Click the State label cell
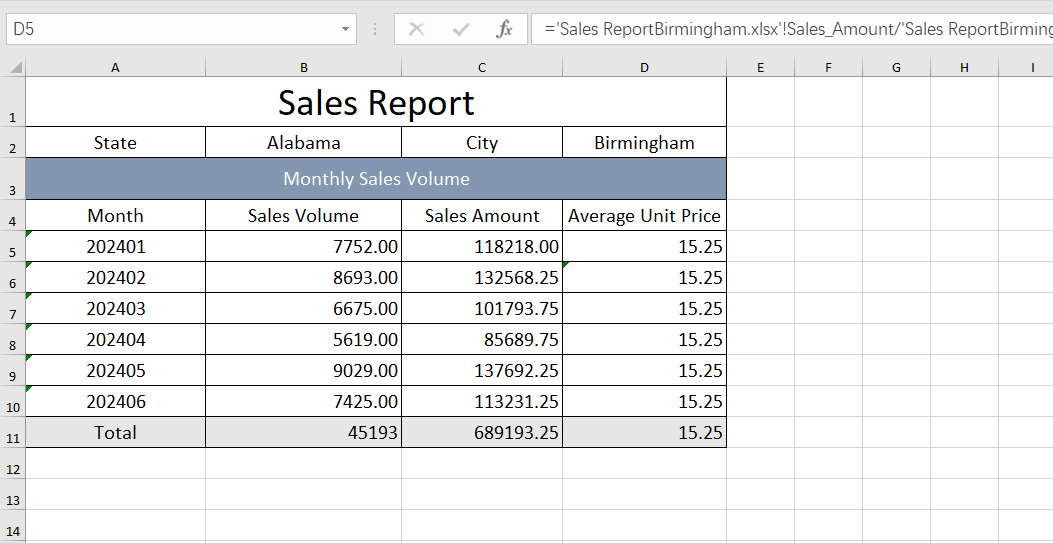Image resolution: width=1053 pixels, height=543 pixels. click(116, 142)
